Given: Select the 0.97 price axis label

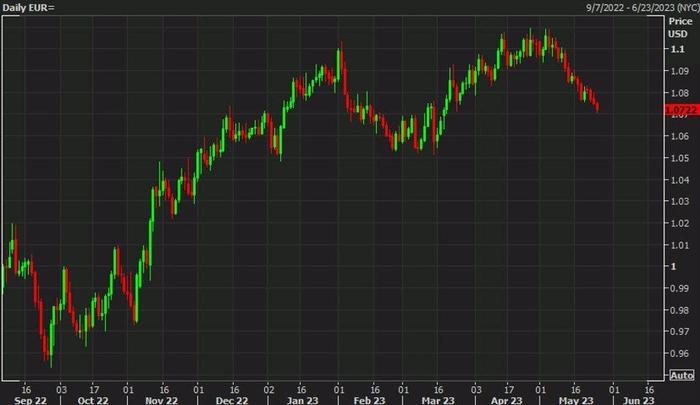Looking at the screenshot, I should point(679,332).
